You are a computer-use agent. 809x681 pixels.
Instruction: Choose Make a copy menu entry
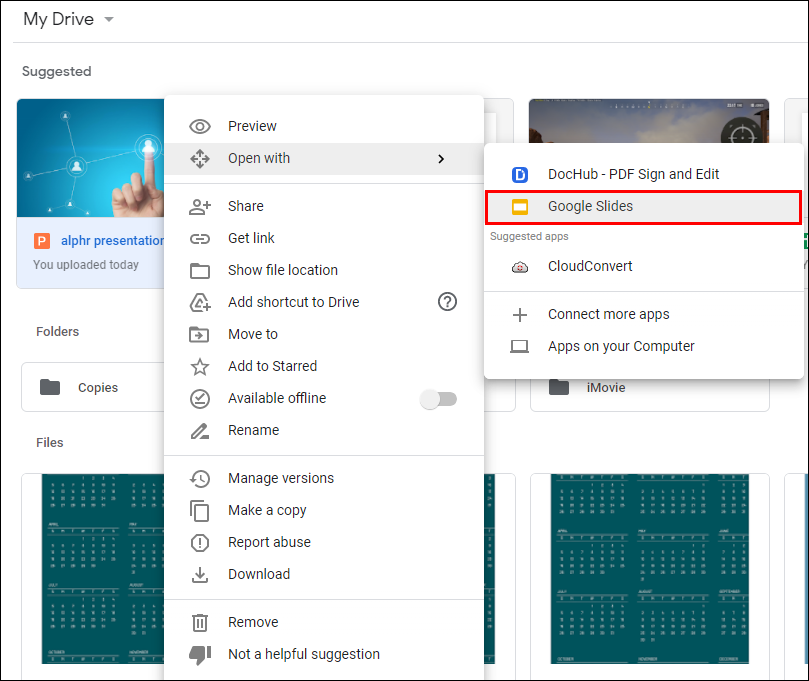[267, 510]
